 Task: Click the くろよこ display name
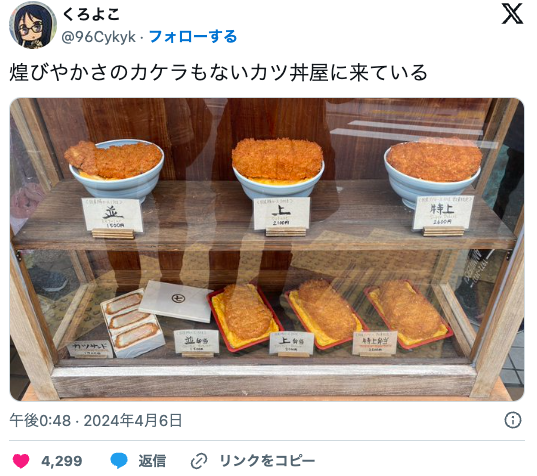point(91,14)
